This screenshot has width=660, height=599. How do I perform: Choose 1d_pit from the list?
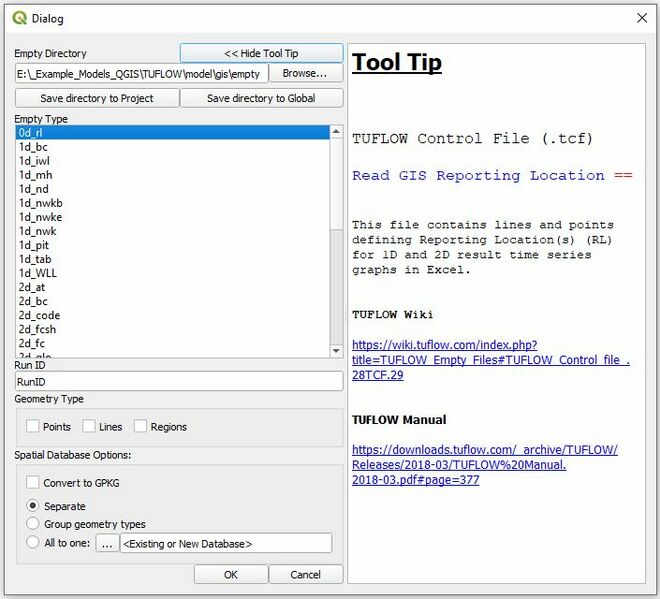36,245
